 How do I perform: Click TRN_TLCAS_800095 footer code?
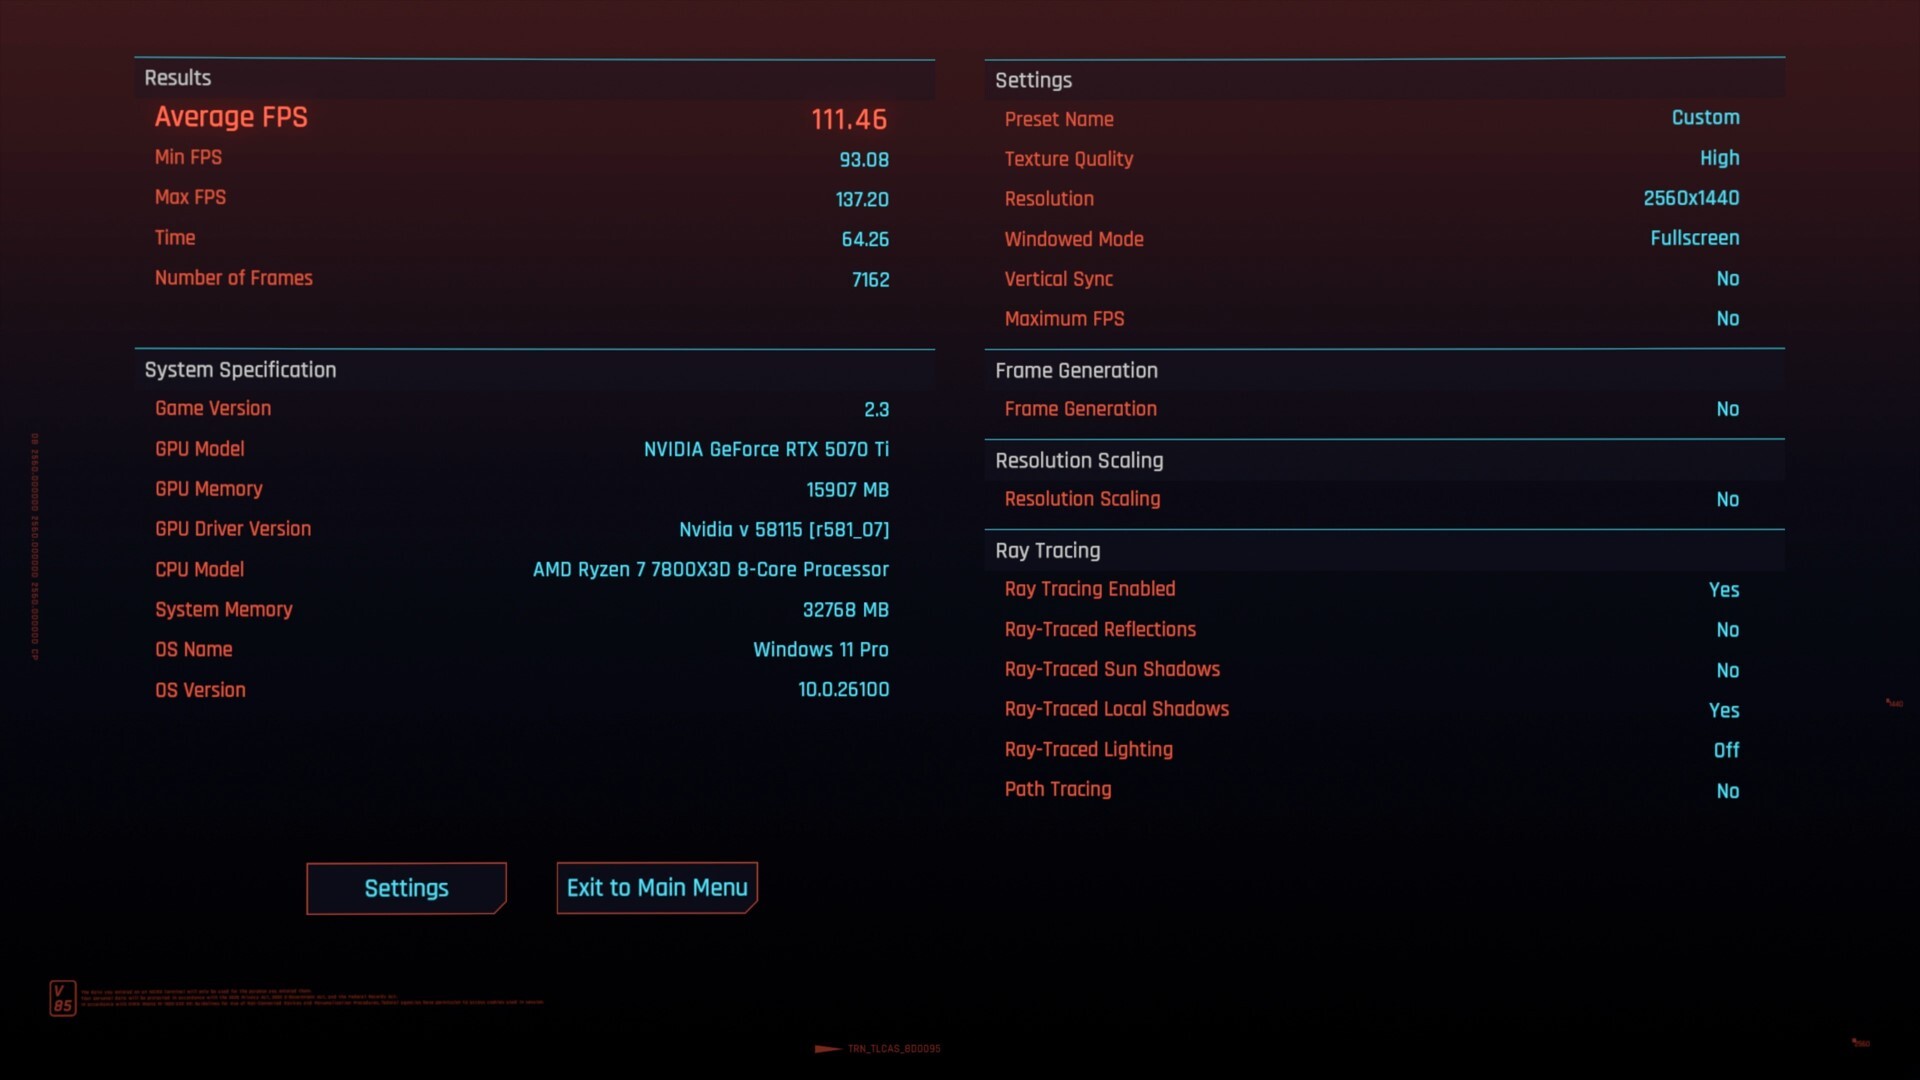[x=893, y=1049]
